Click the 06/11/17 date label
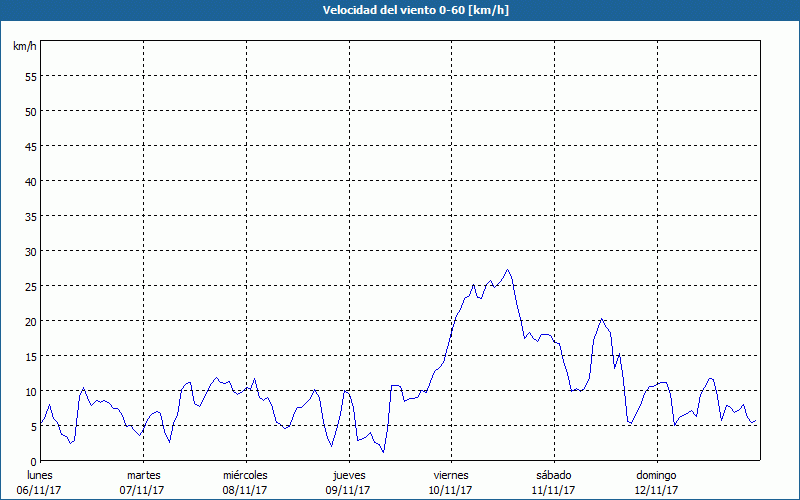Viewport: 800px width, 500px height. point(40,490)
